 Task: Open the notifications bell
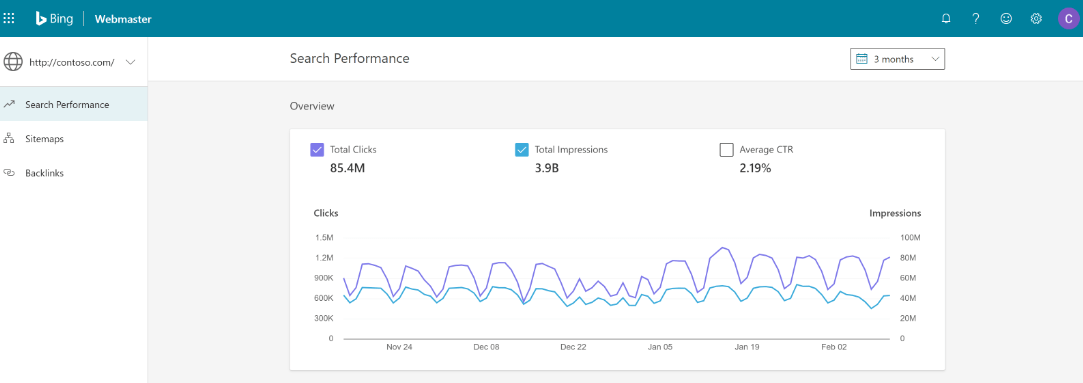tap(946, 19)
